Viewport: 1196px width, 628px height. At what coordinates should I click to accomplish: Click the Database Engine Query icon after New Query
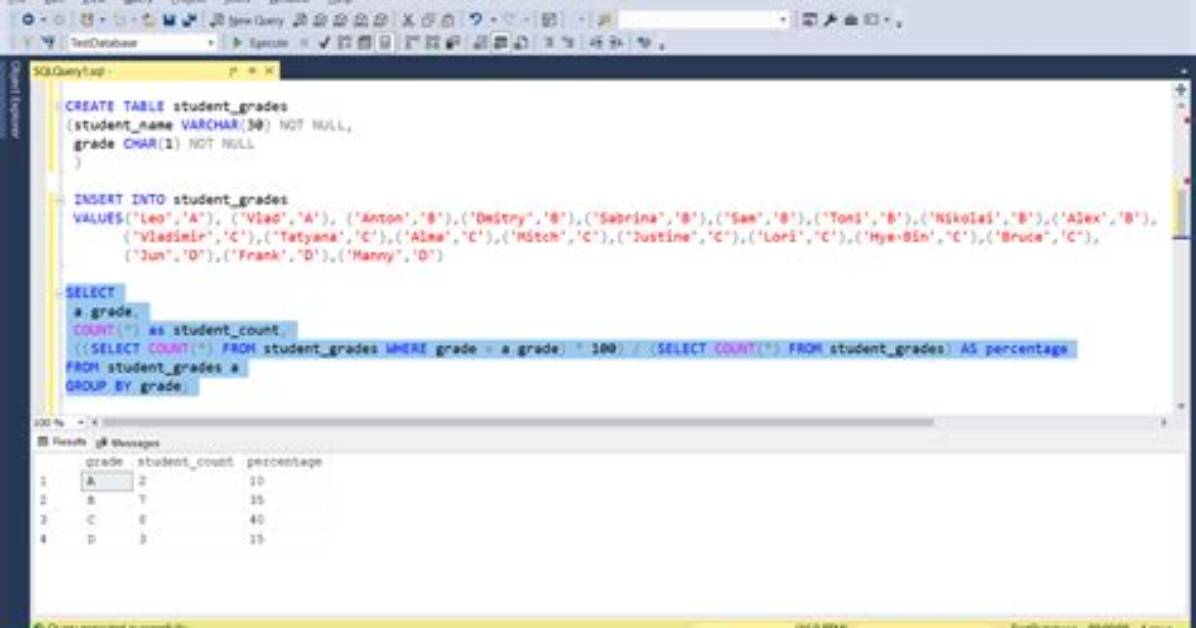[301, 21]
